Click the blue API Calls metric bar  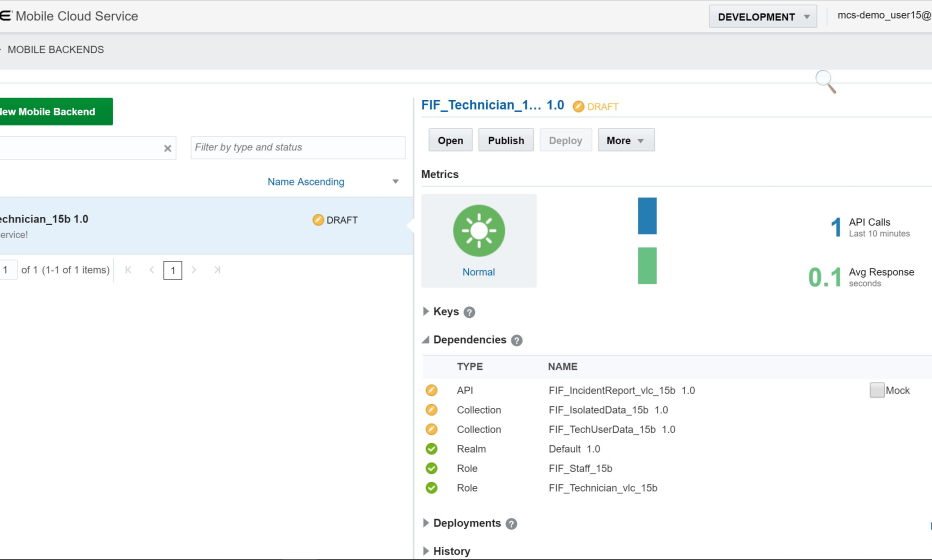click(647, 216)
